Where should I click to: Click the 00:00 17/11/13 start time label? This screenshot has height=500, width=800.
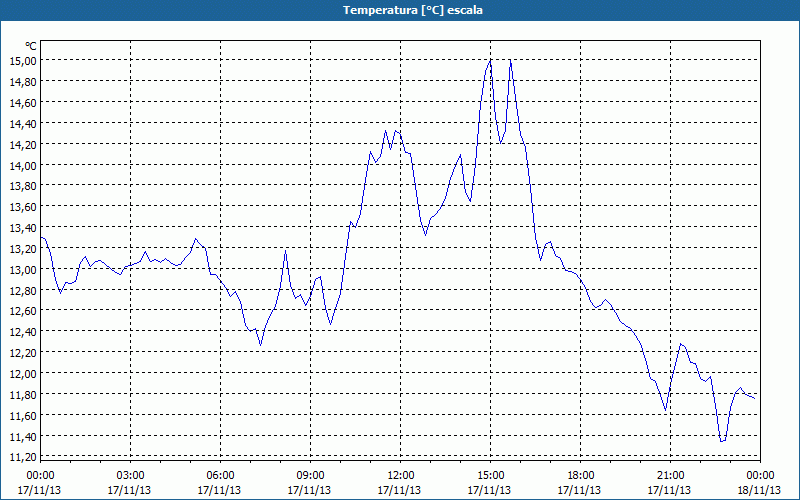(x=40, y=483)
